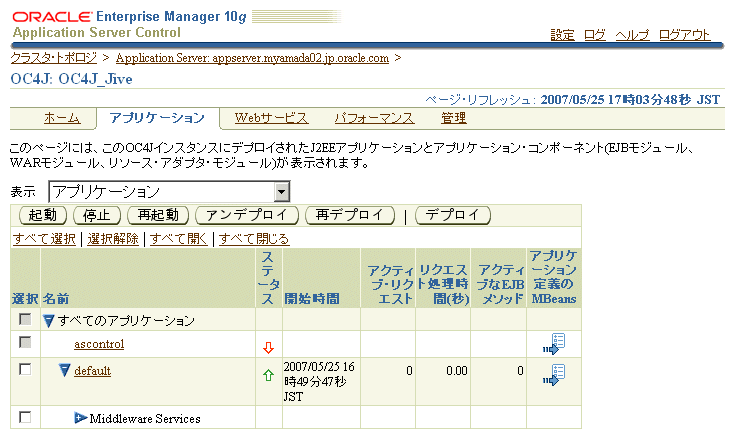
Task: Click the 再デプロイ button
Action: coord(350,215)
